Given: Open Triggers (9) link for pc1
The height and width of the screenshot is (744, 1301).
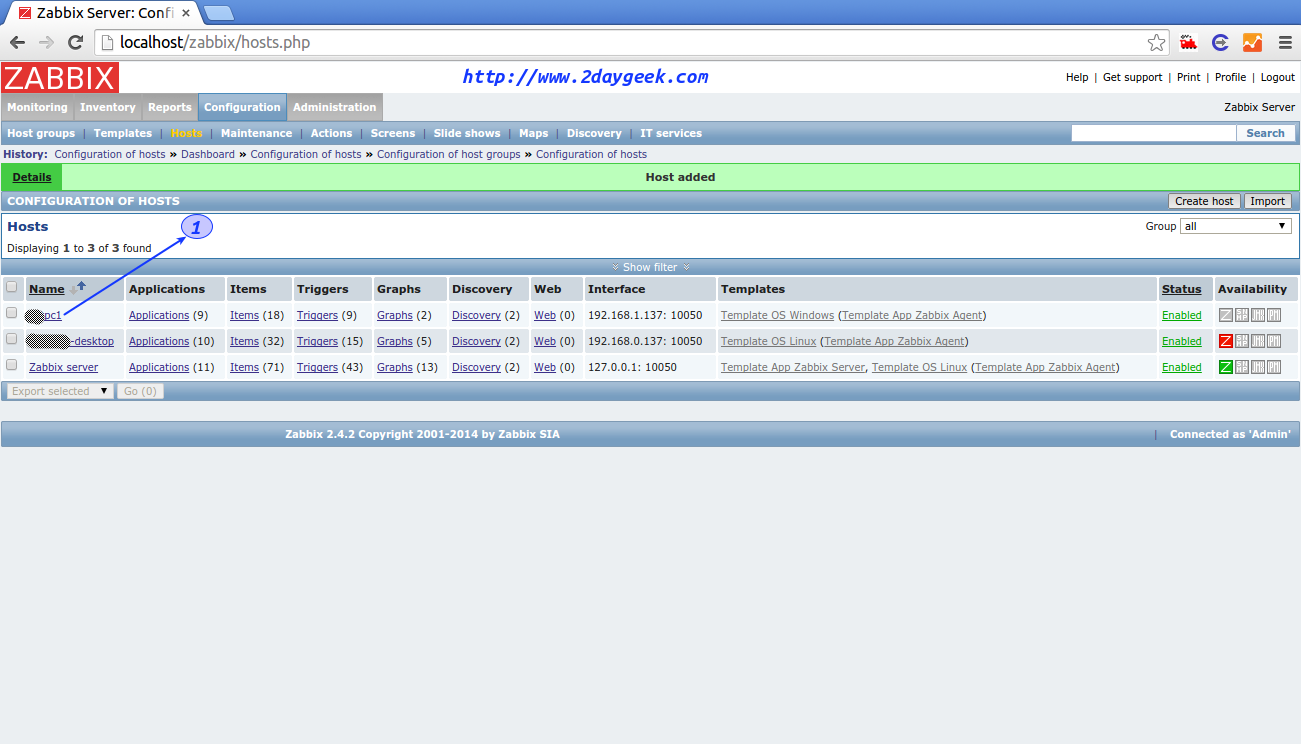Looking at the screenshot, I should [x=317, y=315].
